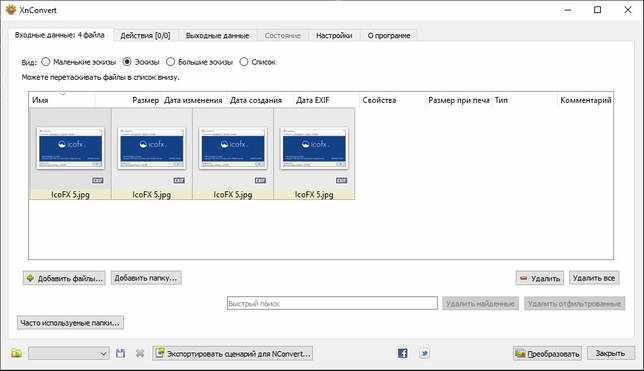Click the XnConvert application logo icon

11,9
